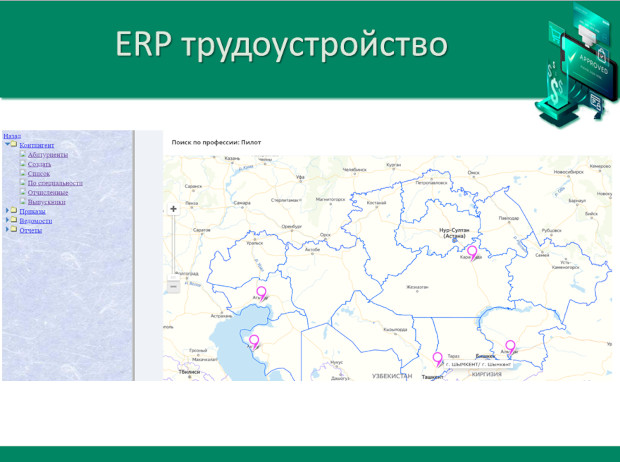
Task: Open the Контингент link
Action: click(37, 145)
